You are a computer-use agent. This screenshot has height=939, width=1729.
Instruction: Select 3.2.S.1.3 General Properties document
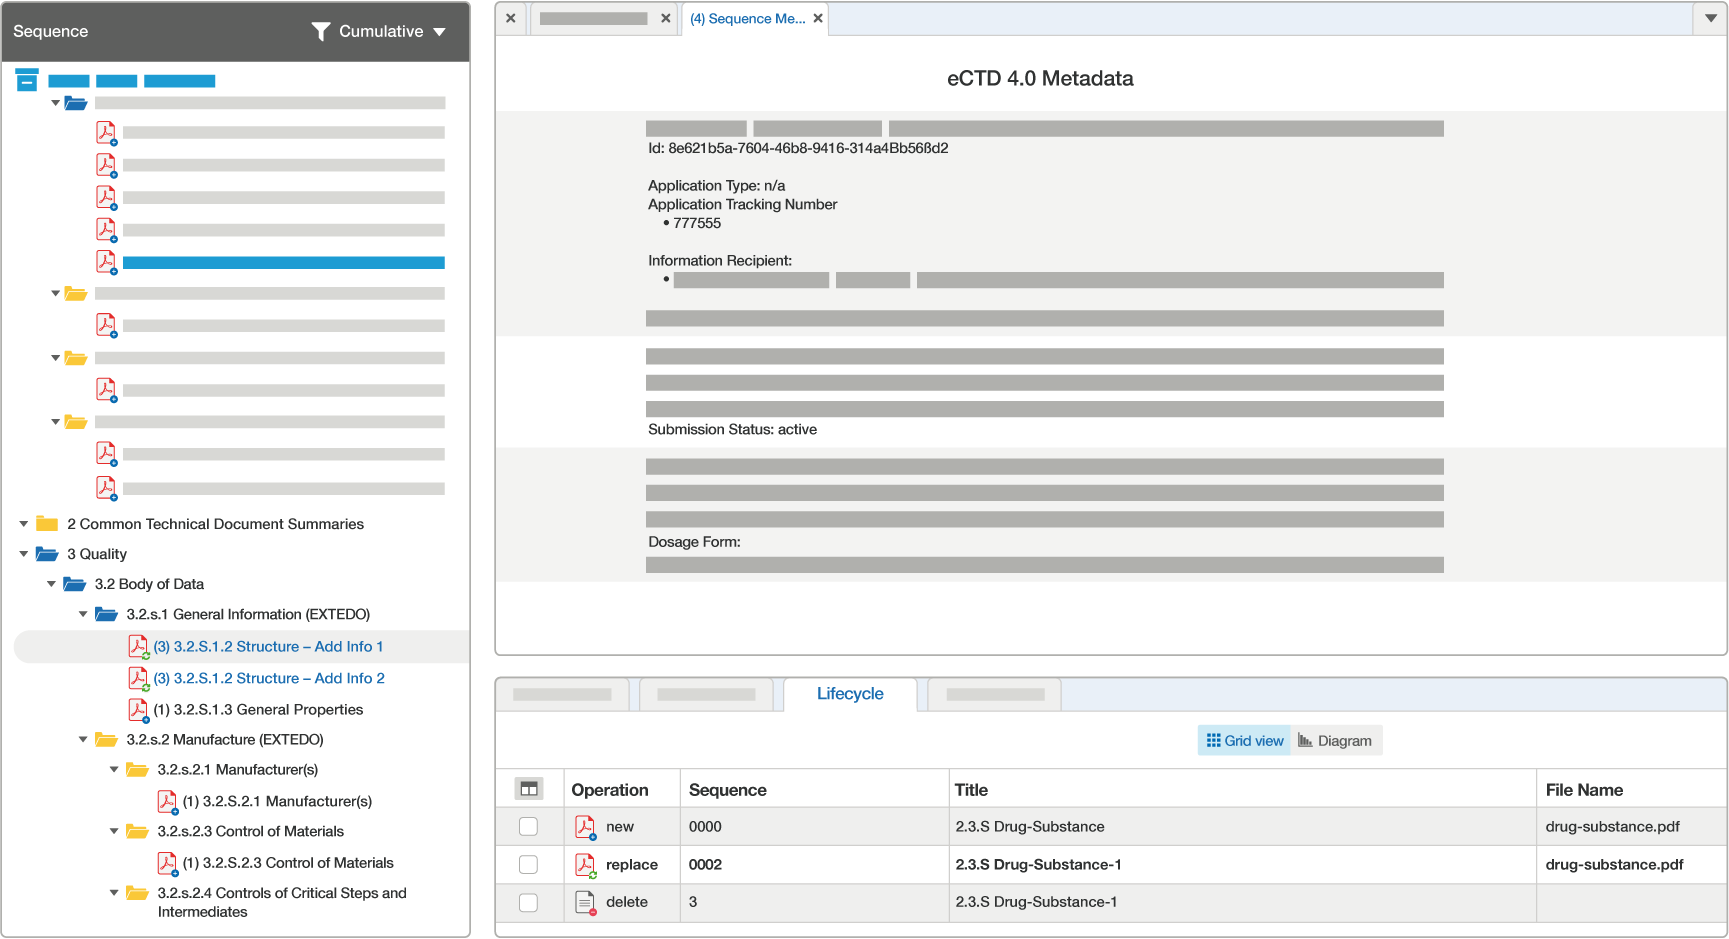[x=258, y=710]
